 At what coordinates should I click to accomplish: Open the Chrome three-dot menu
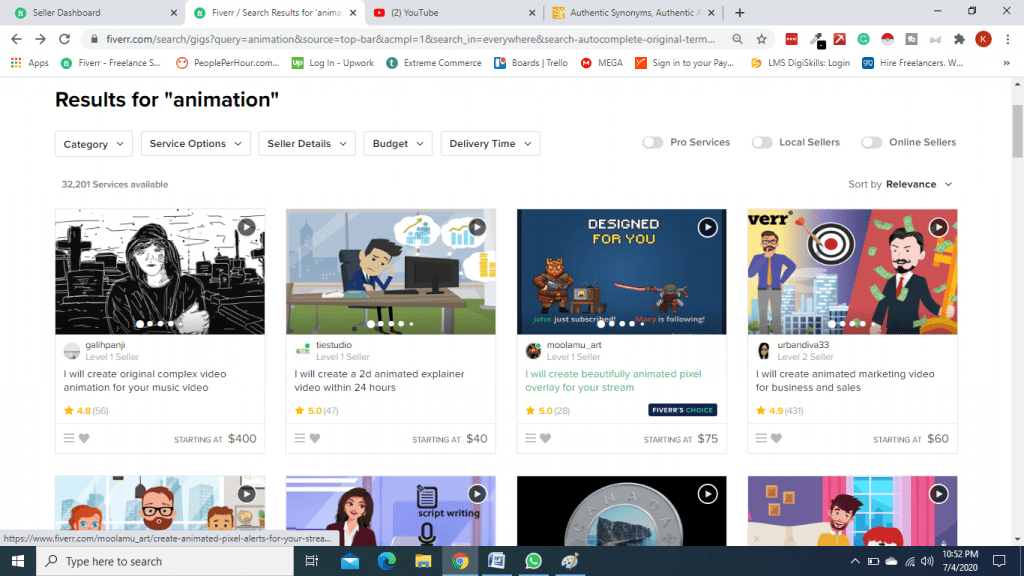point(1008,39)
